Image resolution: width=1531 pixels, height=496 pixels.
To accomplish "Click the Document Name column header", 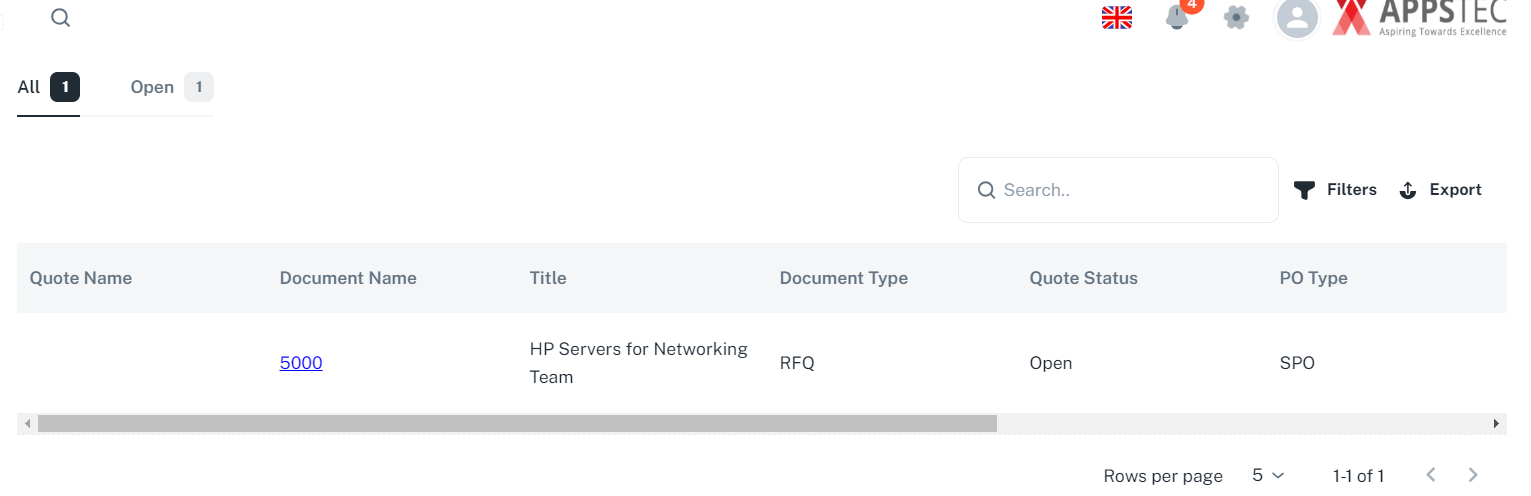I will (x=348, y=278).
